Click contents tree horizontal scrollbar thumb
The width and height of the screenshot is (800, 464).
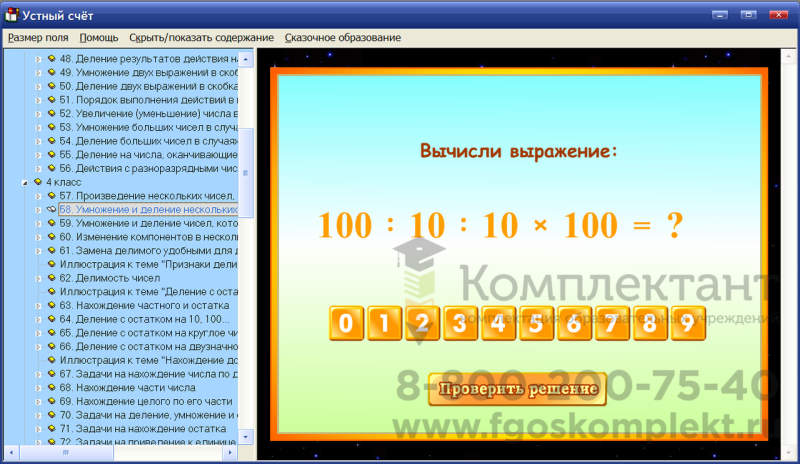[x=66, y=452]
